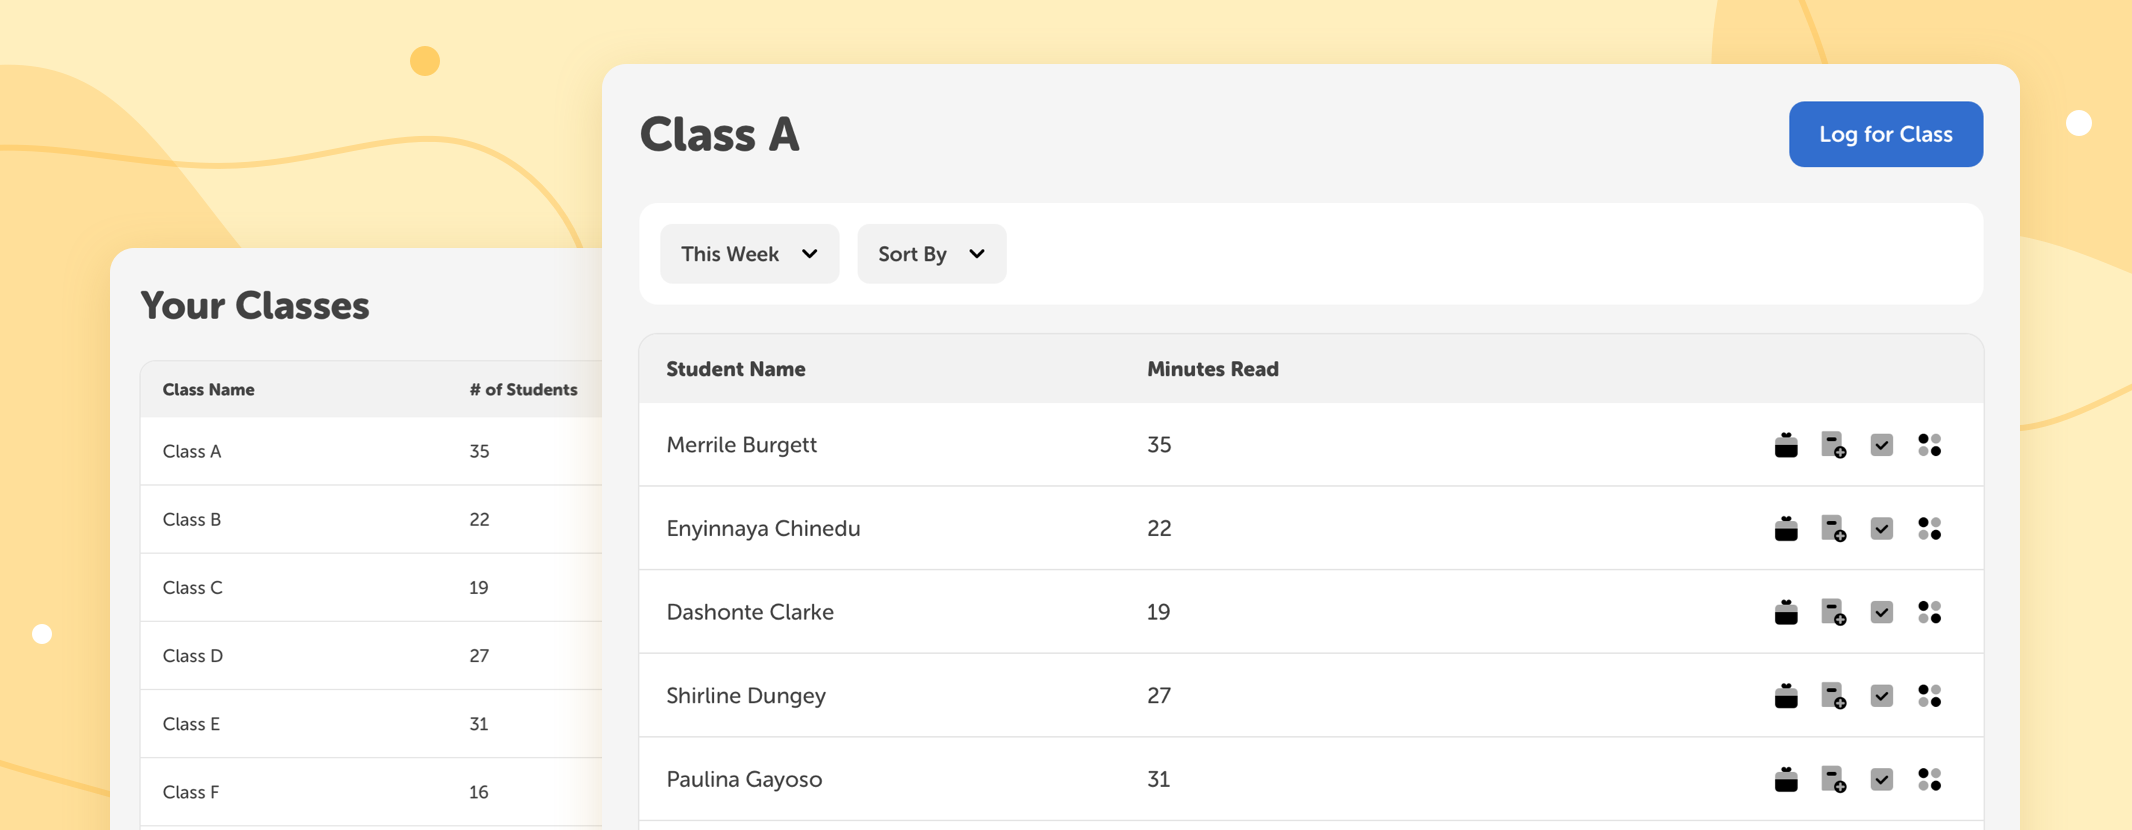The width and height of the screenshot is (2132, 830).
Task: Click the gift icon for Paulina Gayoso
Action: pyautogui.click(x=1786, y=779)
